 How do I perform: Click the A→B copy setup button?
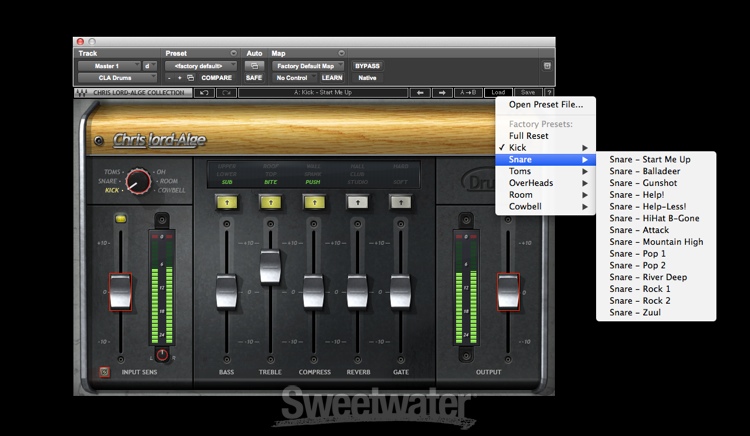point(468,93)
